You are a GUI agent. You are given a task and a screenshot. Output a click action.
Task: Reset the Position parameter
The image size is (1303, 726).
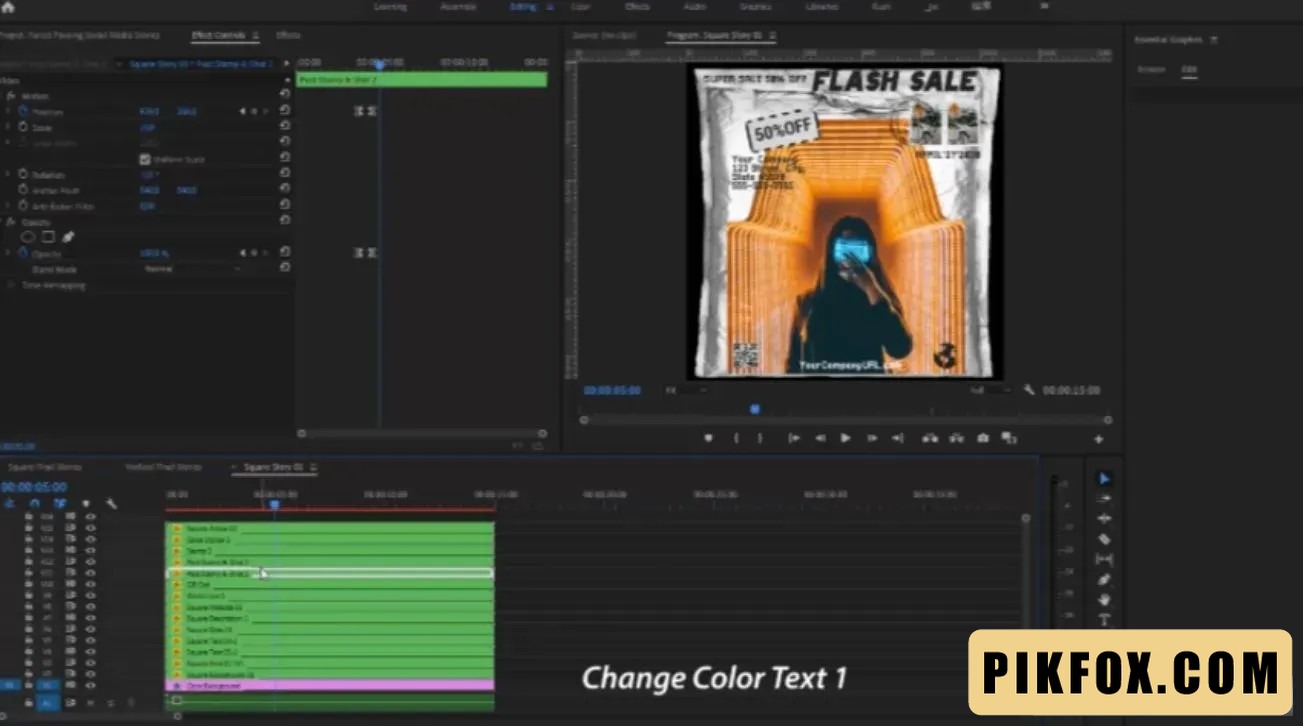(285, 111)
